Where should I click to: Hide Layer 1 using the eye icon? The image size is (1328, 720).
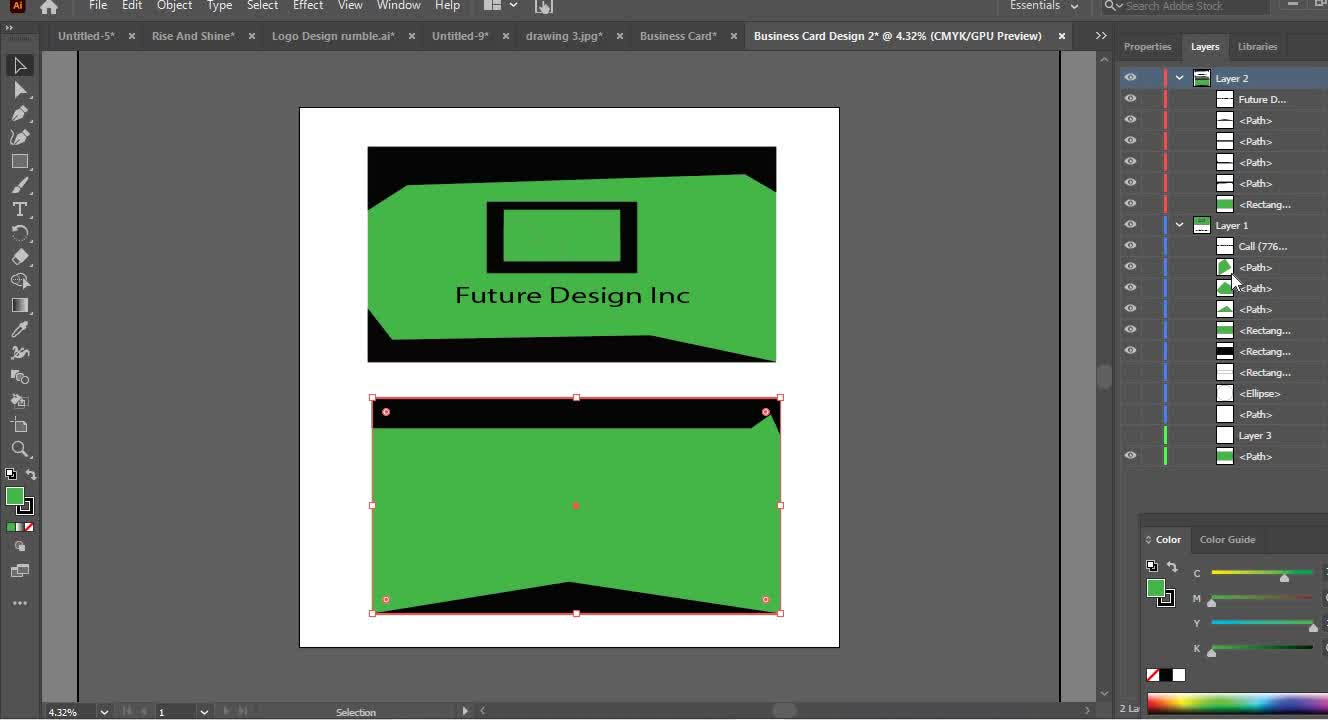(x=1130, y=225)
